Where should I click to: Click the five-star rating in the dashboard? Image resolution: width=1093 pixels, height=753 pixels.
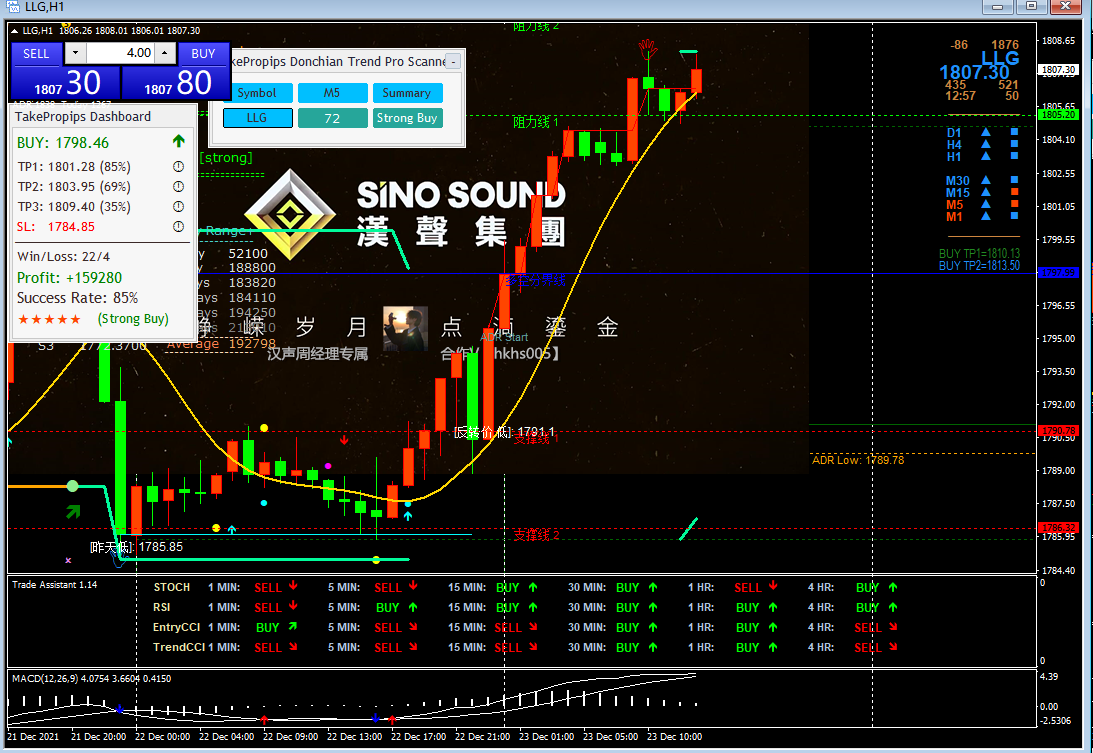[x=49, y=319]
